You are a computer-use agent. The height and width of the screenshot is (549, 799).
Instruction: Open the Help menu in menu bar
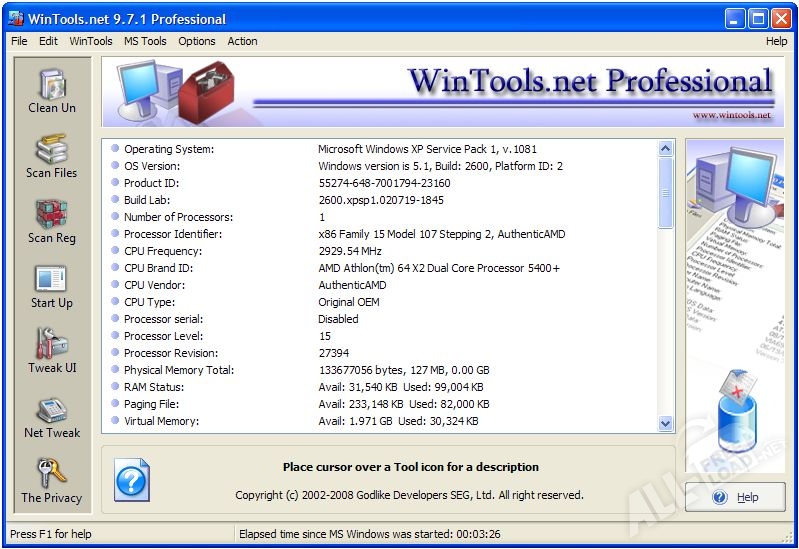(776, 41)
